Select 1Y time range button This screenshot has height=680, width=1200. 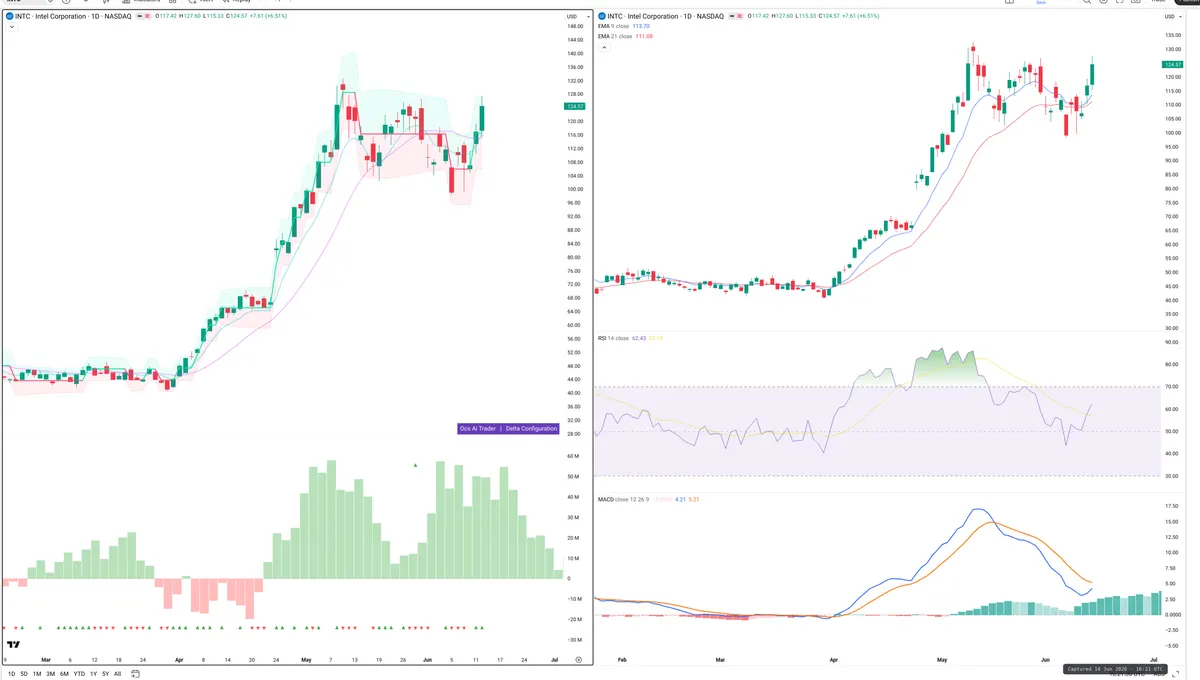tap(93, 674)
